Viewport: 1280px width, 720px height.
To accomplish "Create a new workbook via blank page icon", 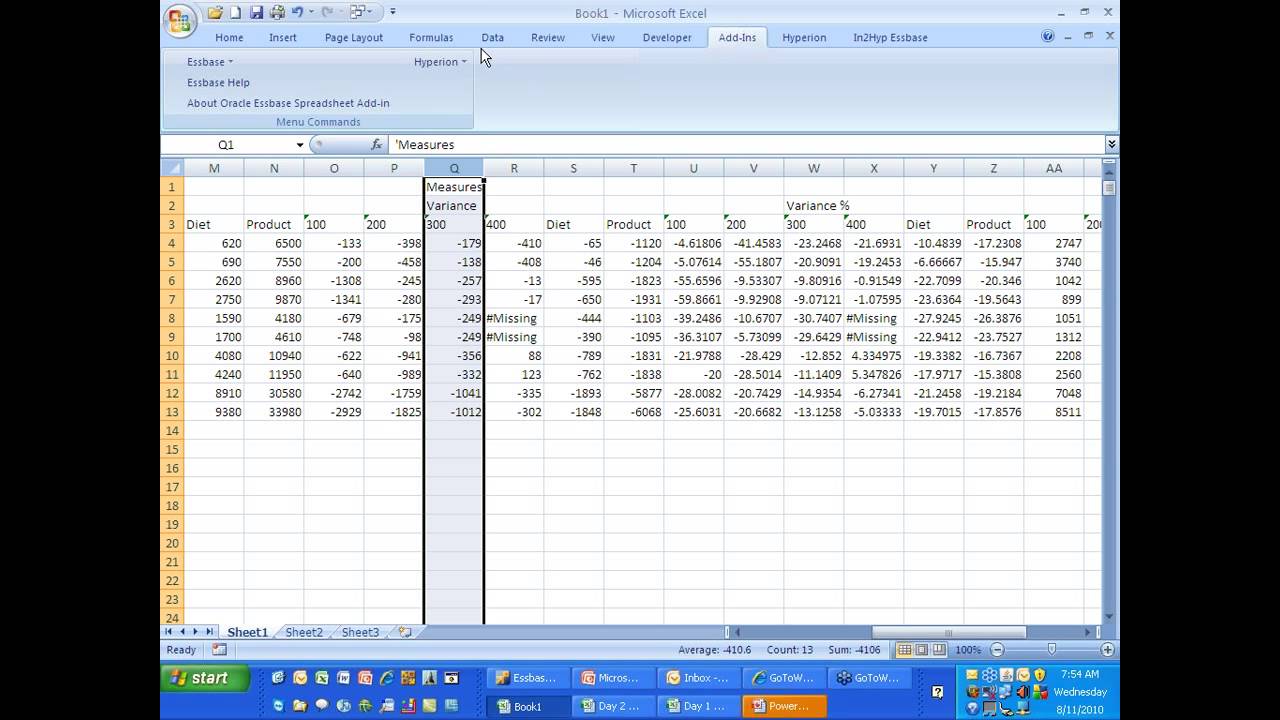I will click(236, 13).
